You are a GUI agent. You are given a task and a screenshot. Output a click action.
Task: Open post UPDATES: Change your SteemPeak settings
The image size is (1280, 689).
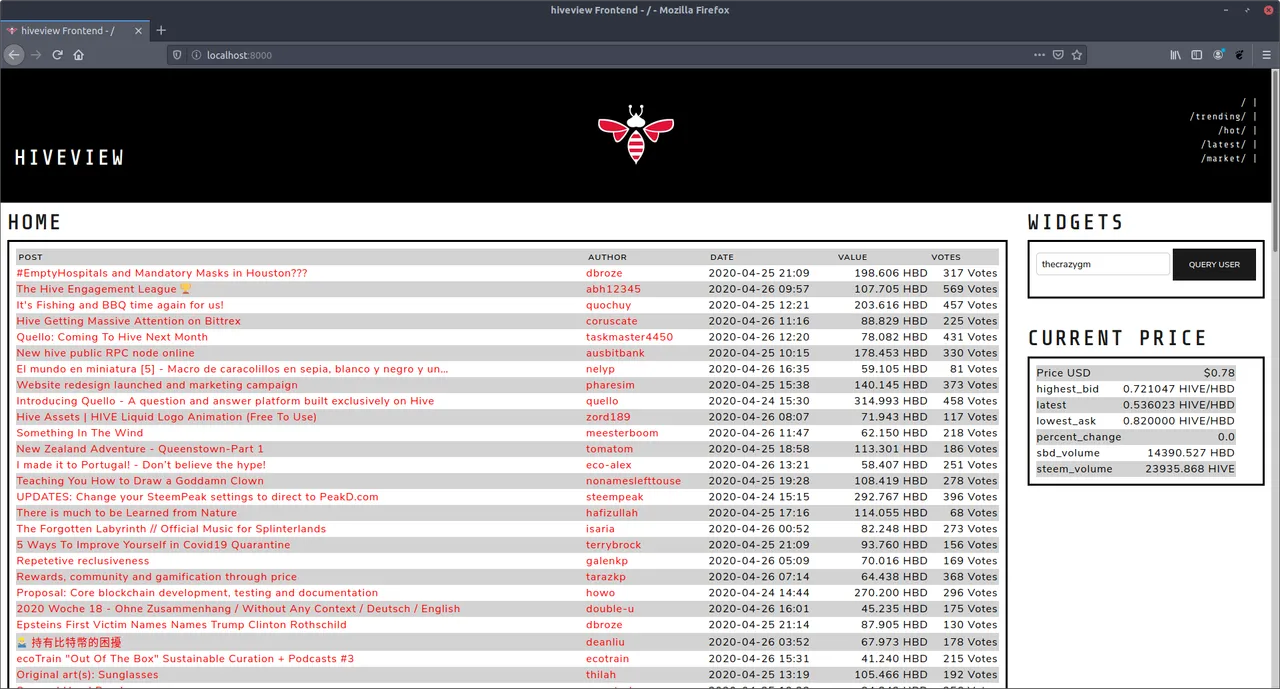tap(197, 497)
